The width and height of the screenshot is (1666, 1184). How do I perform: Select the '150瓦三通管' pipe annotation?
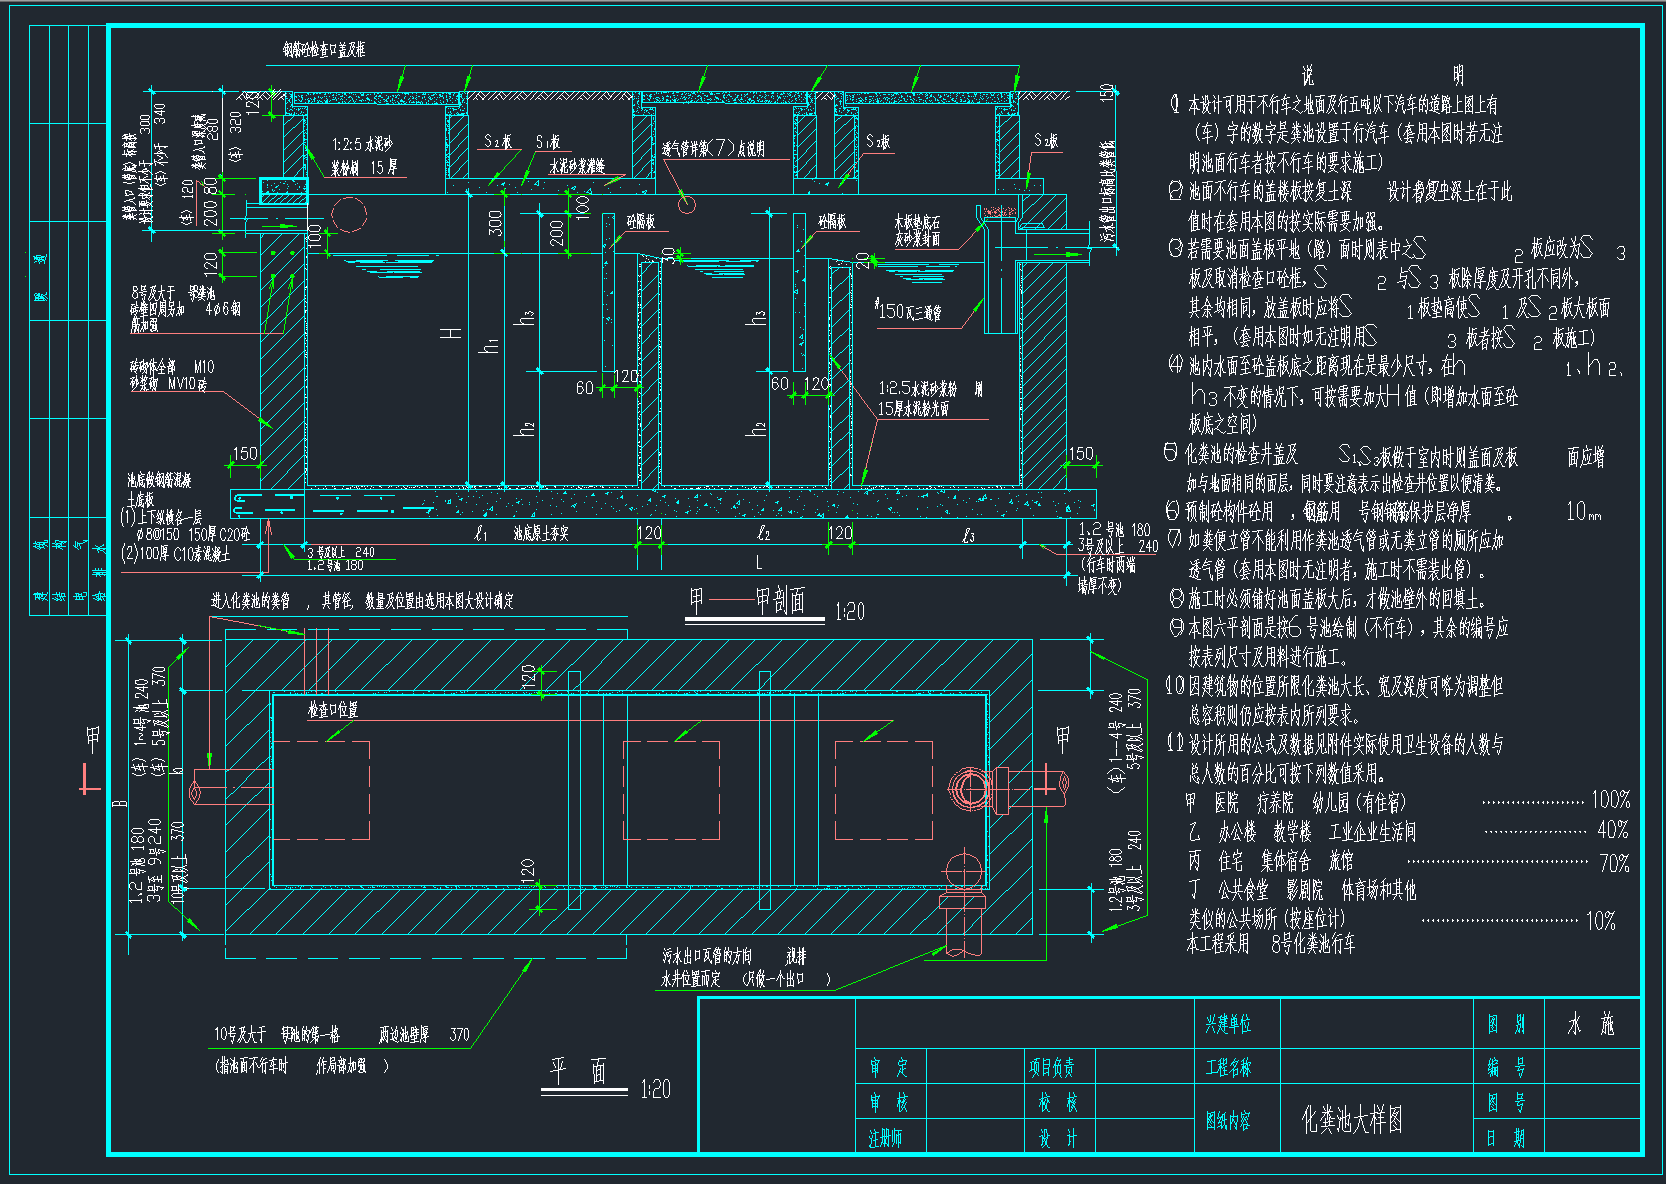tap(909, 312)
